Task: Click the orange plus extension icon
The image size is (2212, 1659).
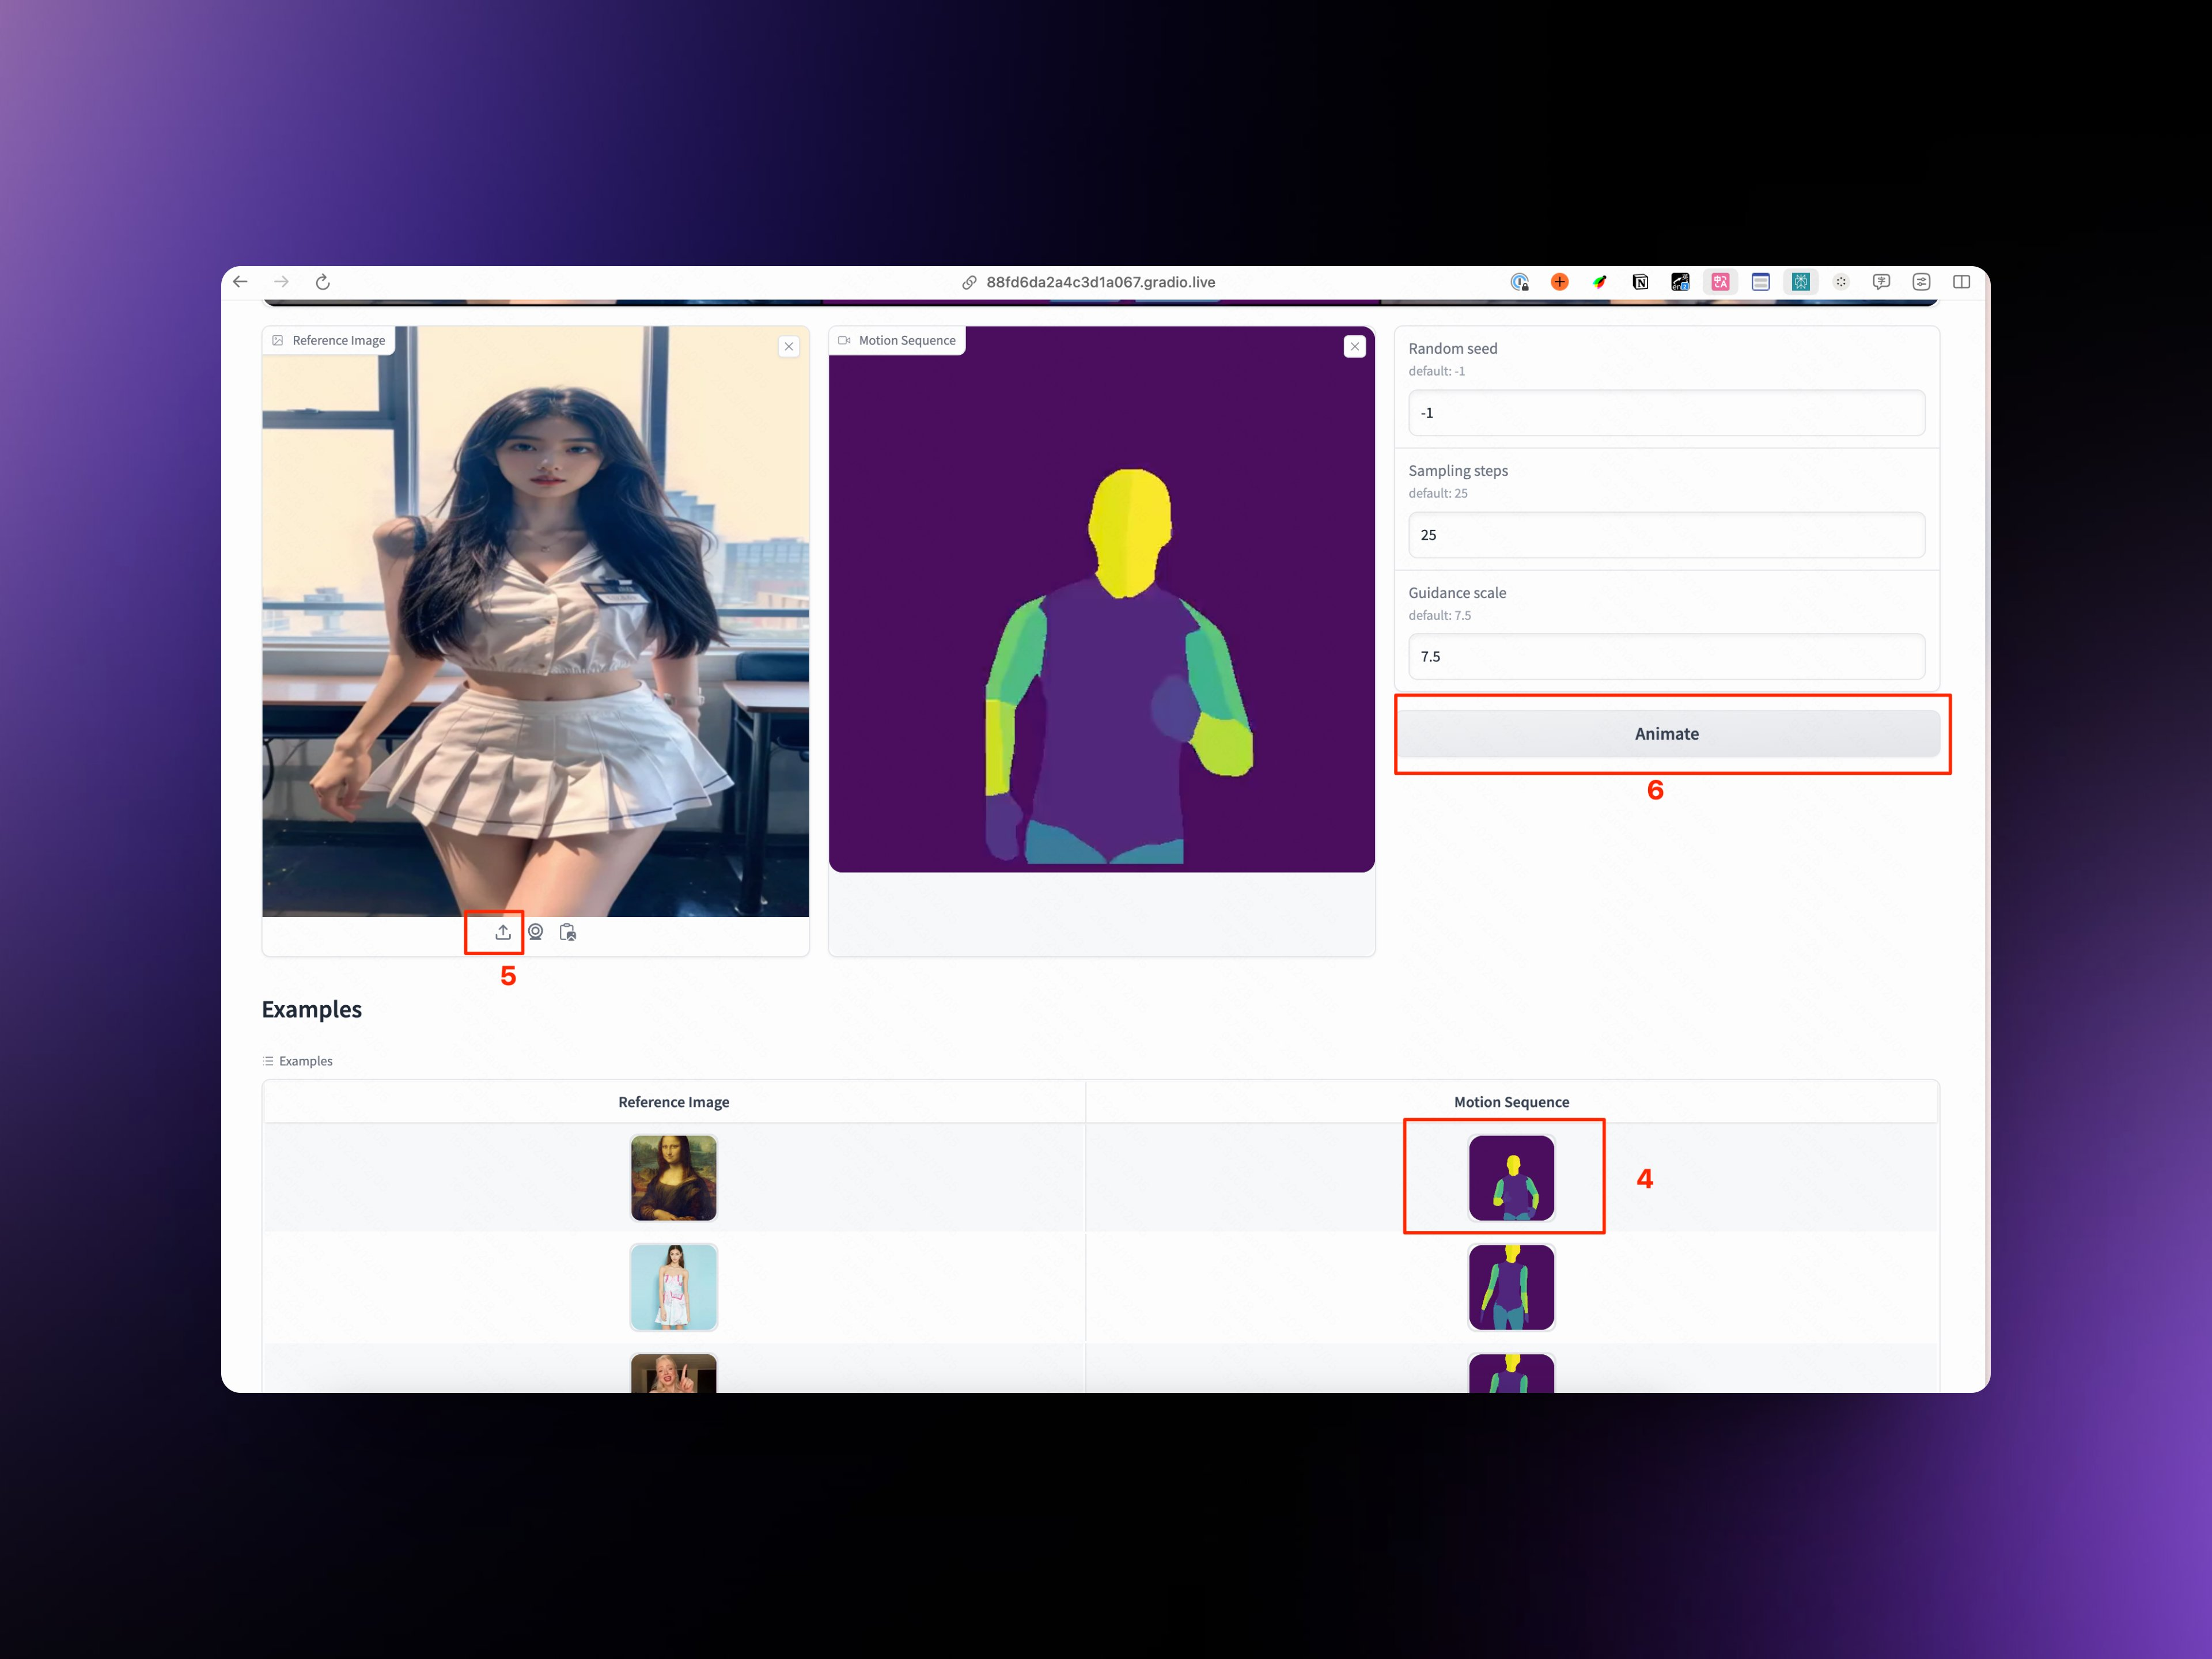Action: 1559,282
